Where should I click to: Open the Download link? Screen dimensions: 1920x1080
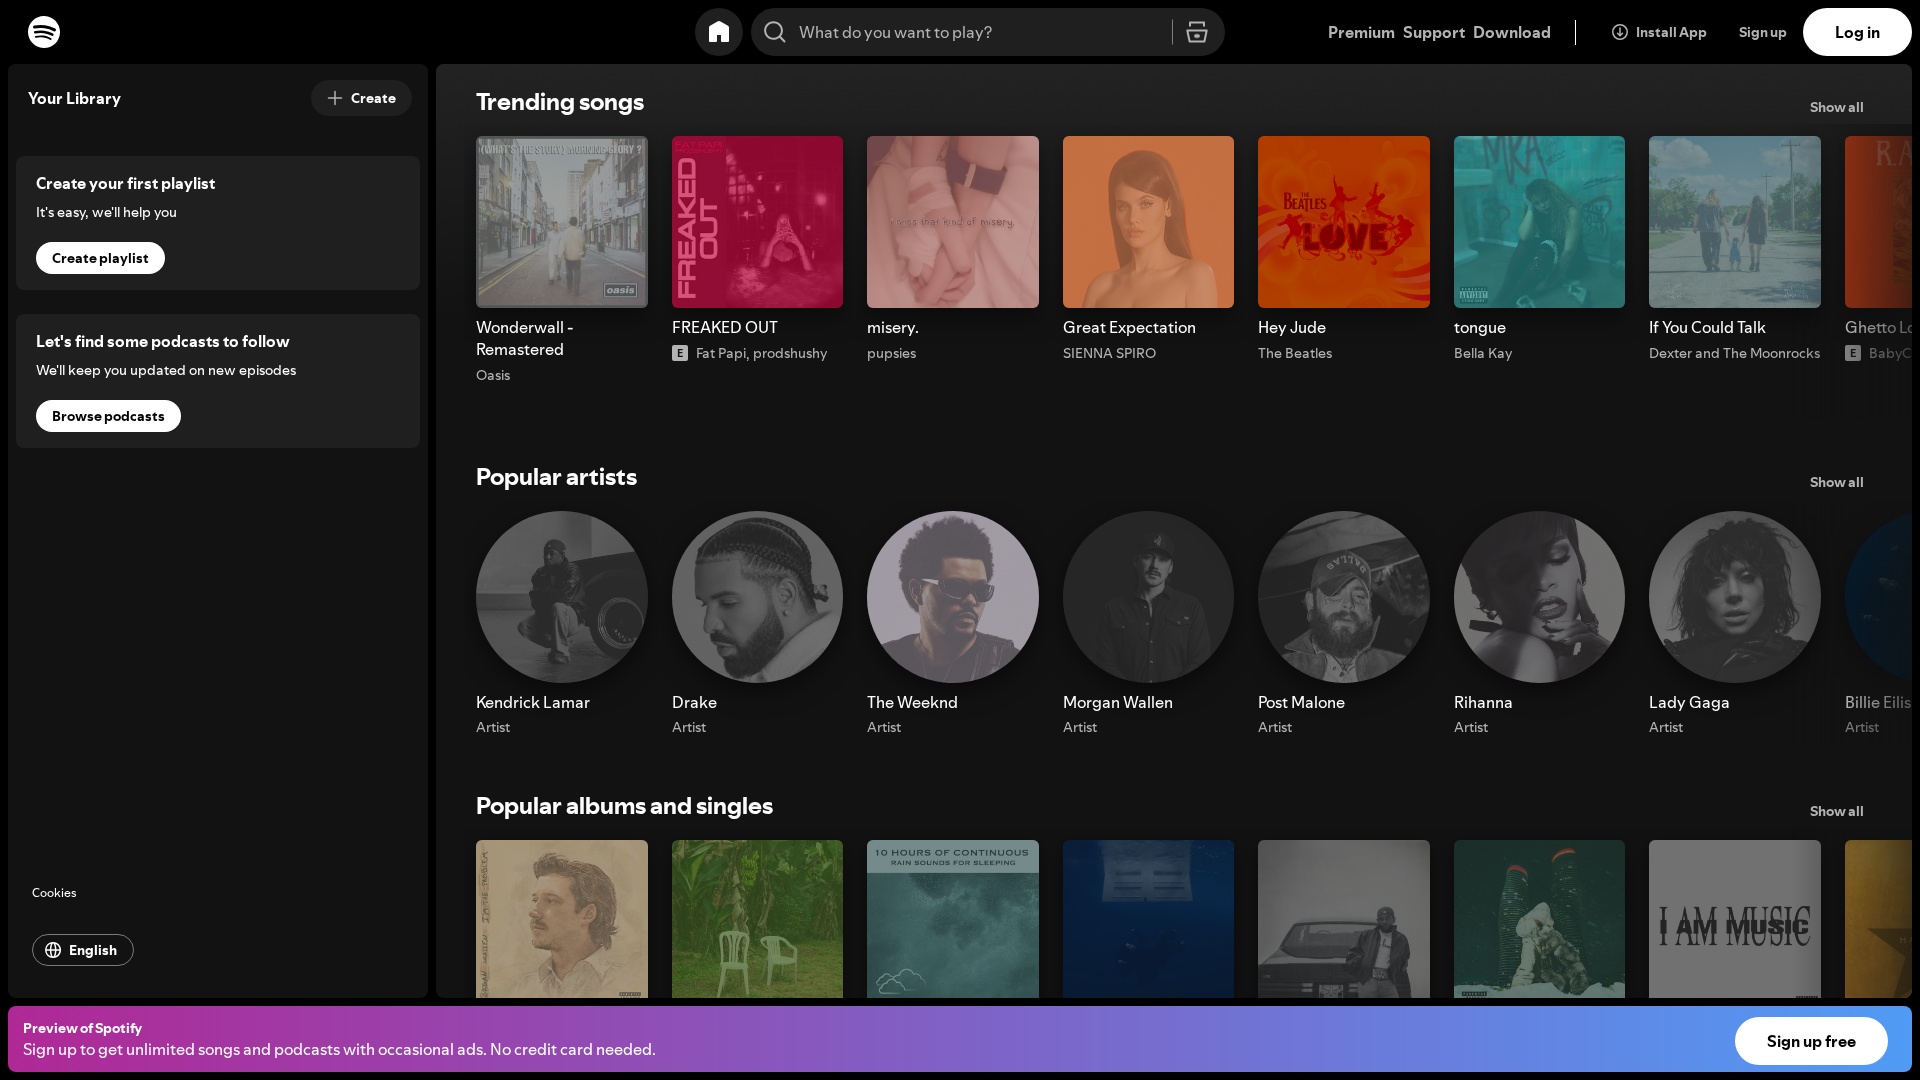pyautogui.click(x=1512, y=32)
